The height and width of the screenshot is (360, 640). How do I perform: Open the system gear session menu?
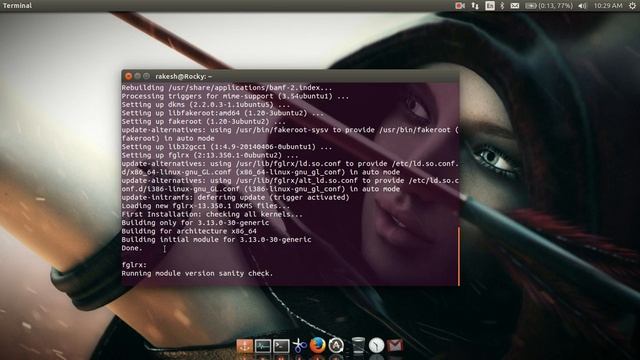[x=632, y=6]
